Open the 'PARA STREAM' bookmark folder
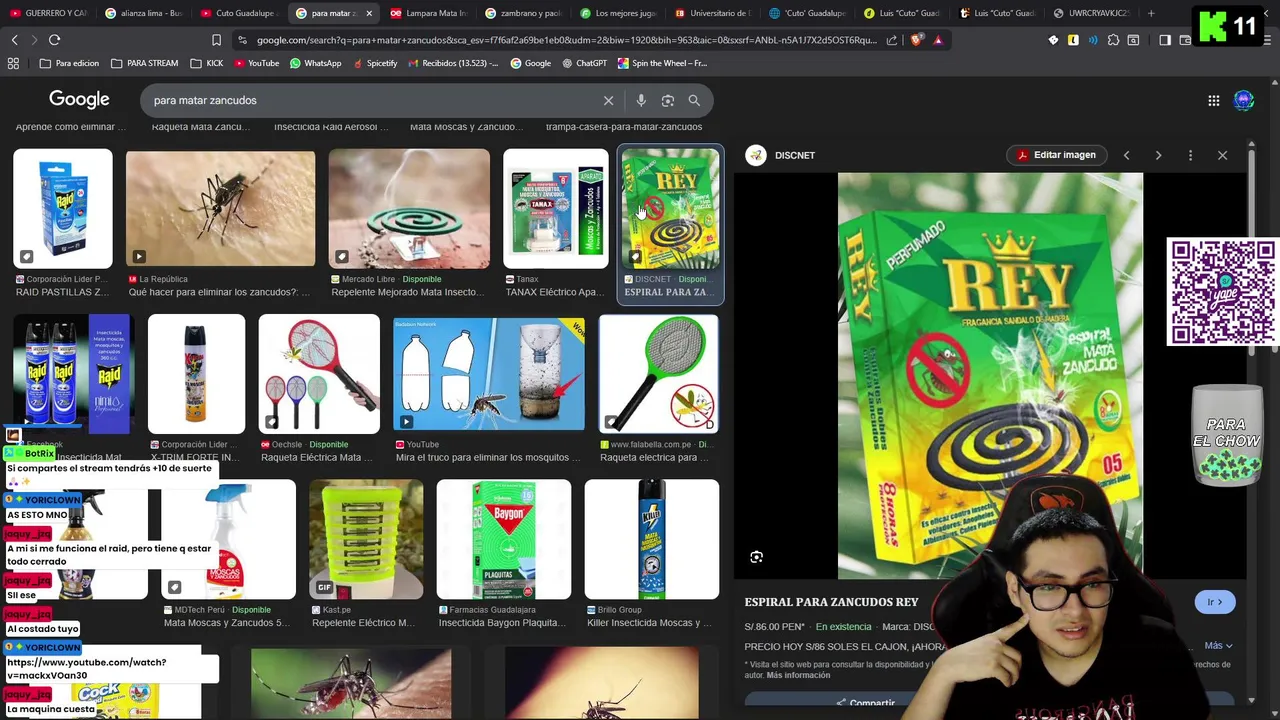 [x=144, y=63]
